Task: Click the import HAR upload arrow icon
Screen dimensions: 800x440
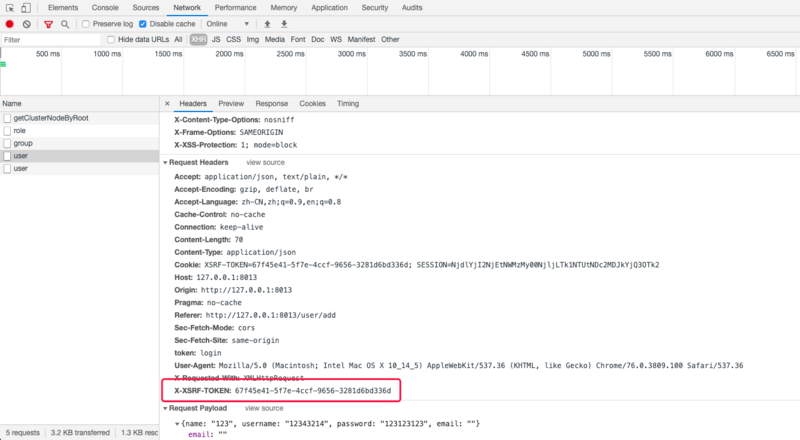Action: (x=267, y=24)
